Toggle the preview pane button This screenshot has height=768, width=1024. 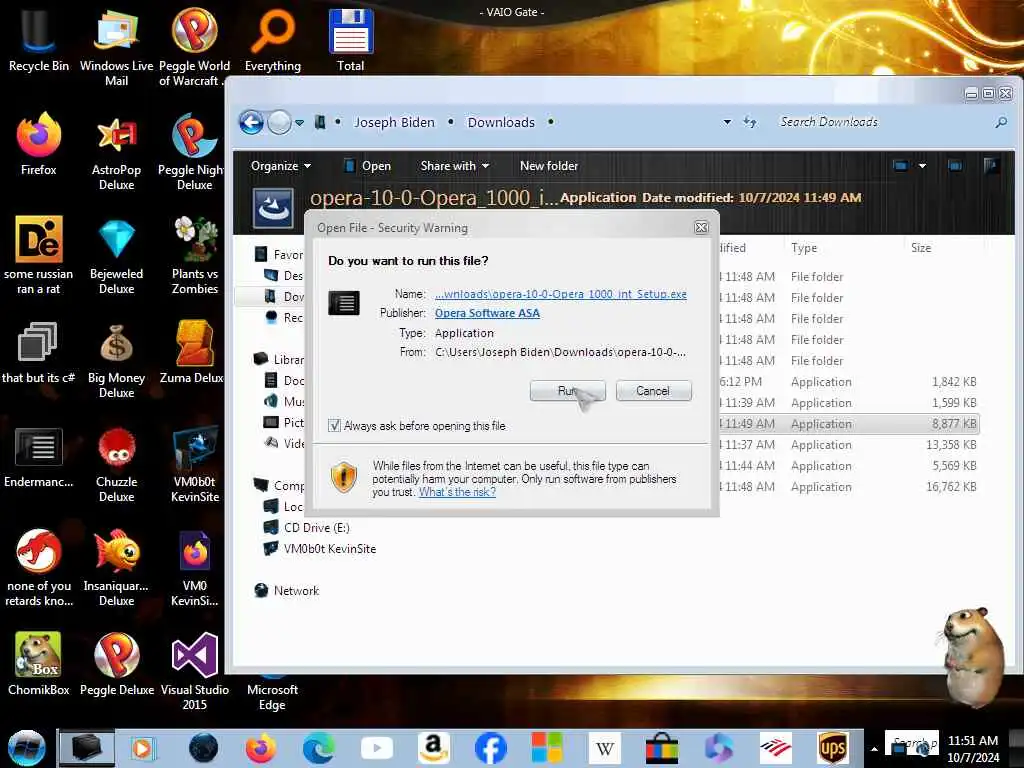click(955, 166)
